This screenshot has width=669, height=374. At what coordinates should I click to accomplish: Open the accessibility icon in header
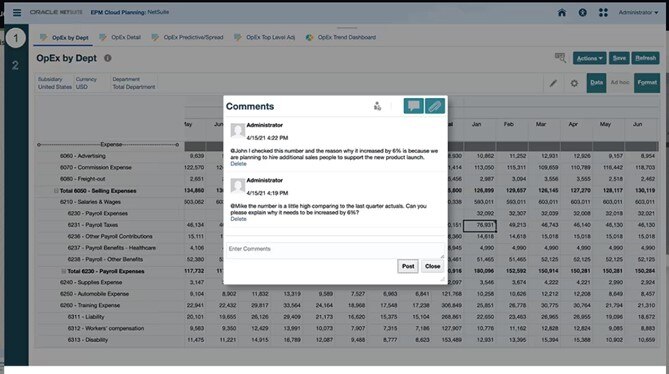point(582,12)
